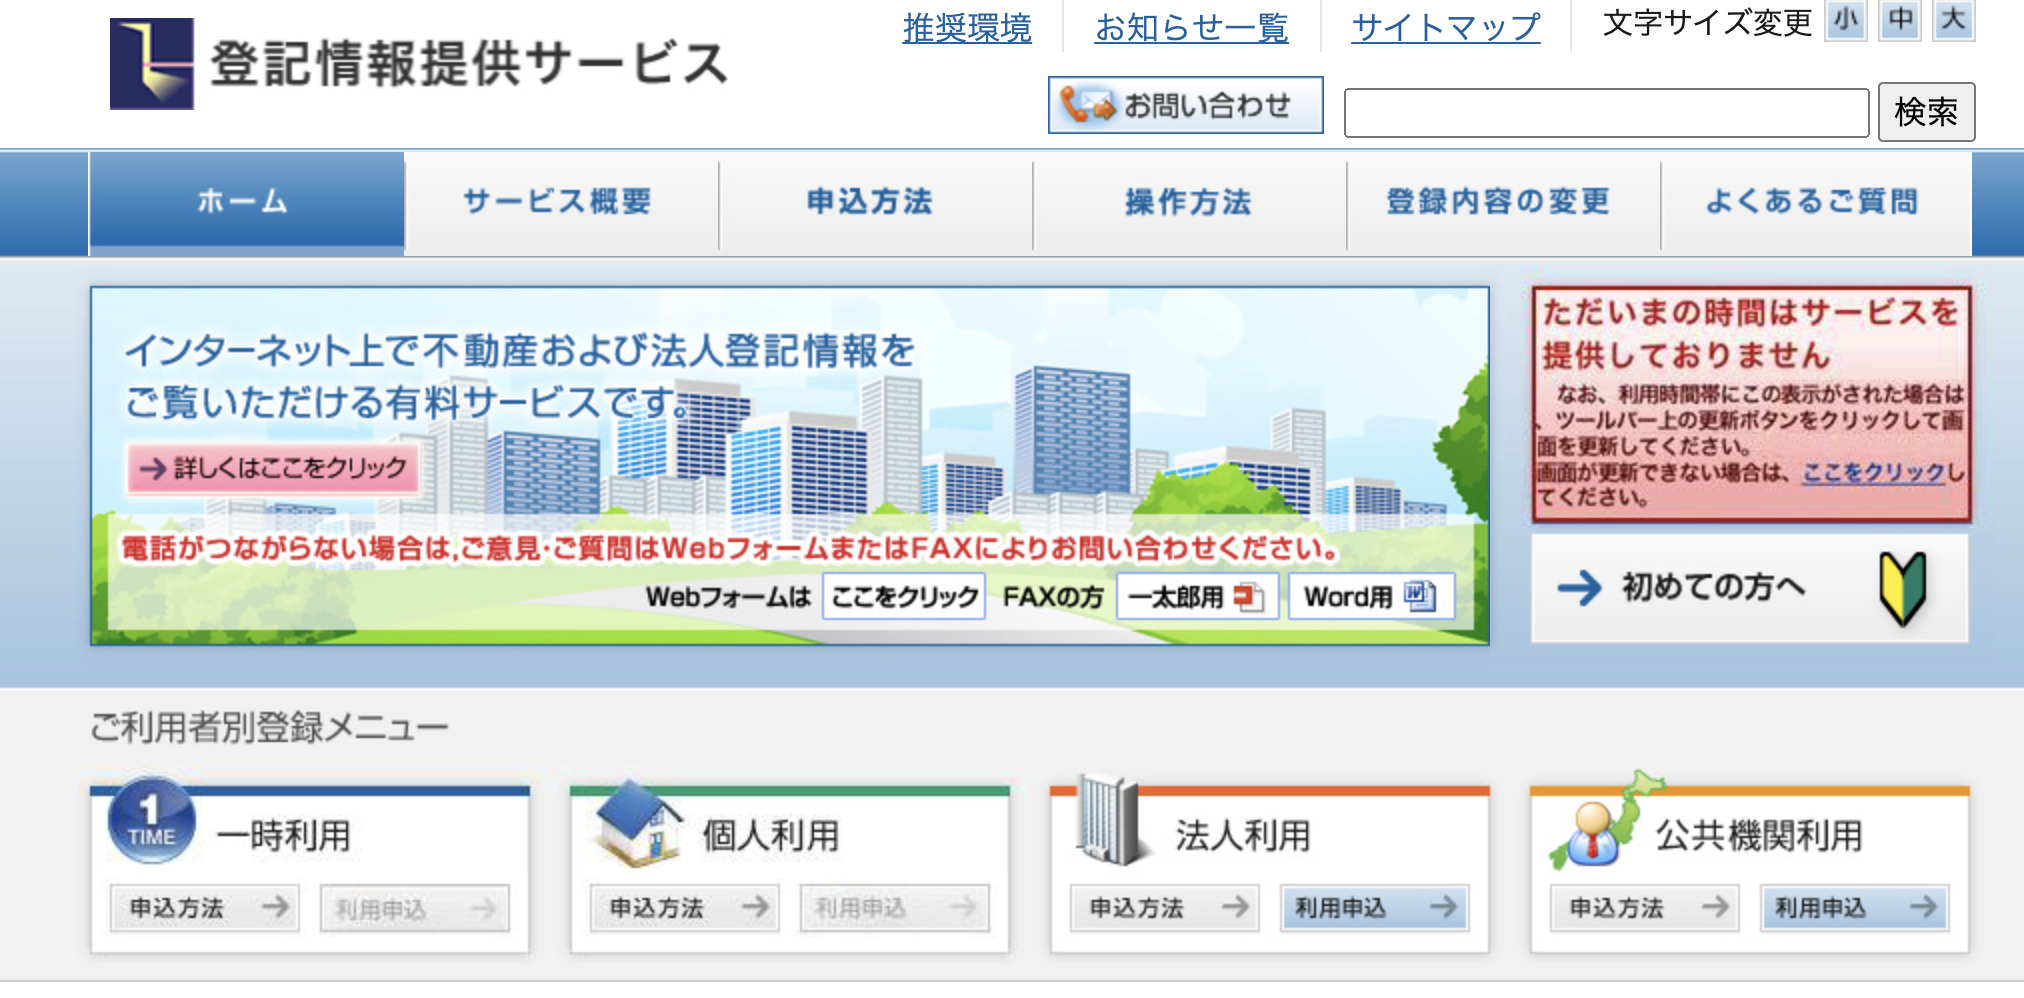Switch to the 申込方法 navigation tab
The height and width of the screenshot is (998, 2024).
(872, 202)
